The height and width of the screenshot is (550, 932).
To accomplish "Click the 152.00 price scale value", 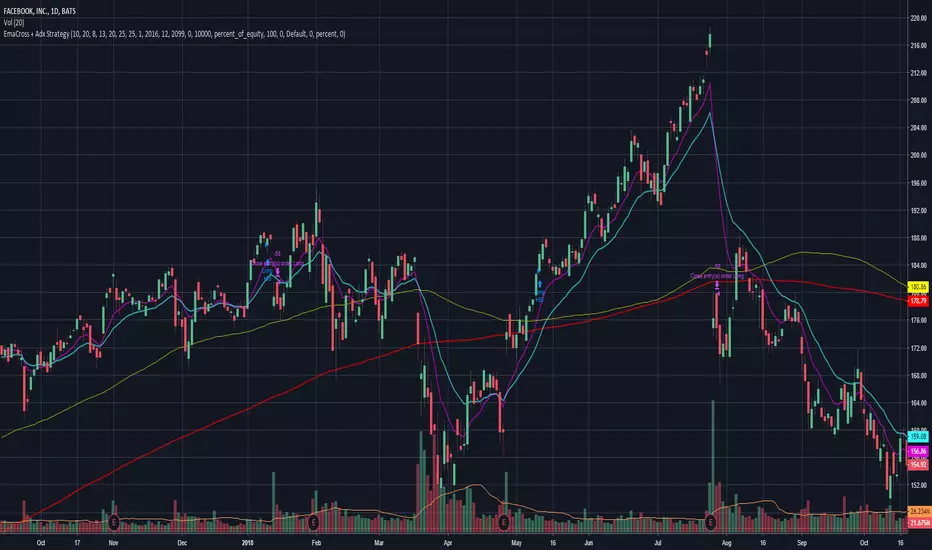I will pyautogui.click(x=918, y=485).
